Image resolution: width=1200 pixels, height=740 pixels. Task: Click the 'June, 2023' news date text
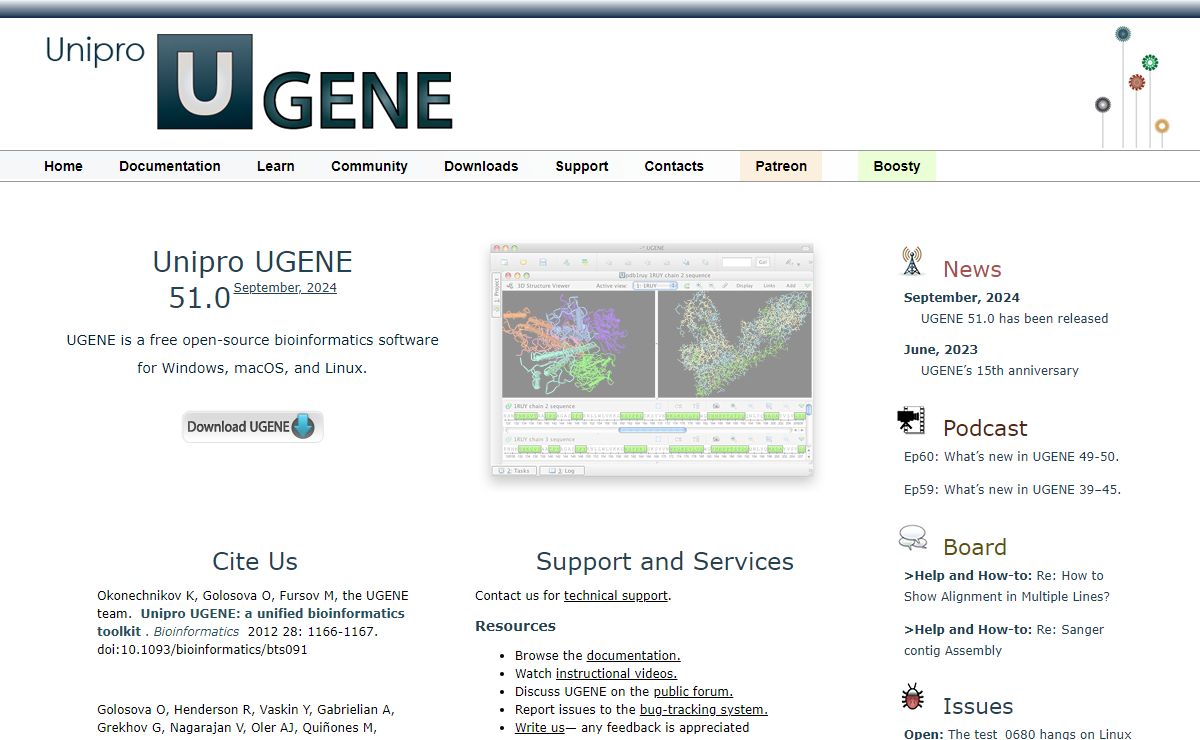tap(941, 349)
